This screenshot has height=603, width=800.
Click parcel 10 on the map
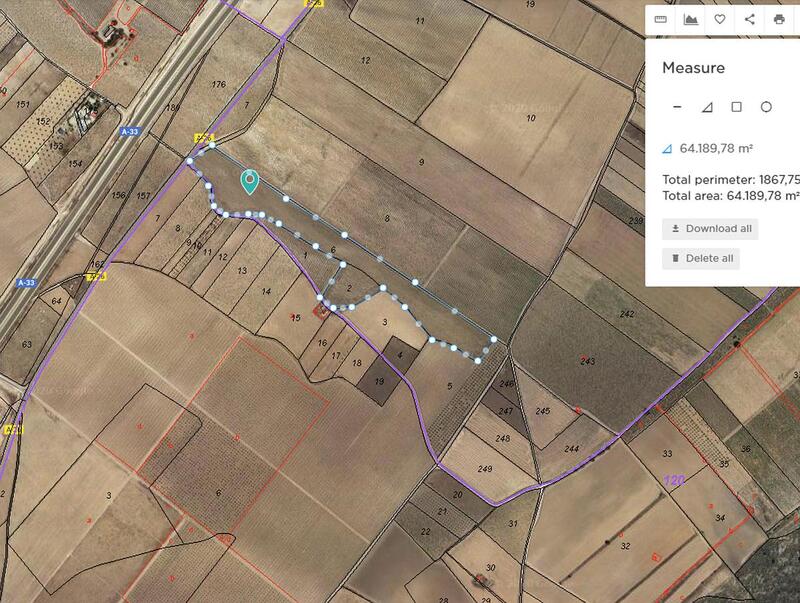coord(531,118)
